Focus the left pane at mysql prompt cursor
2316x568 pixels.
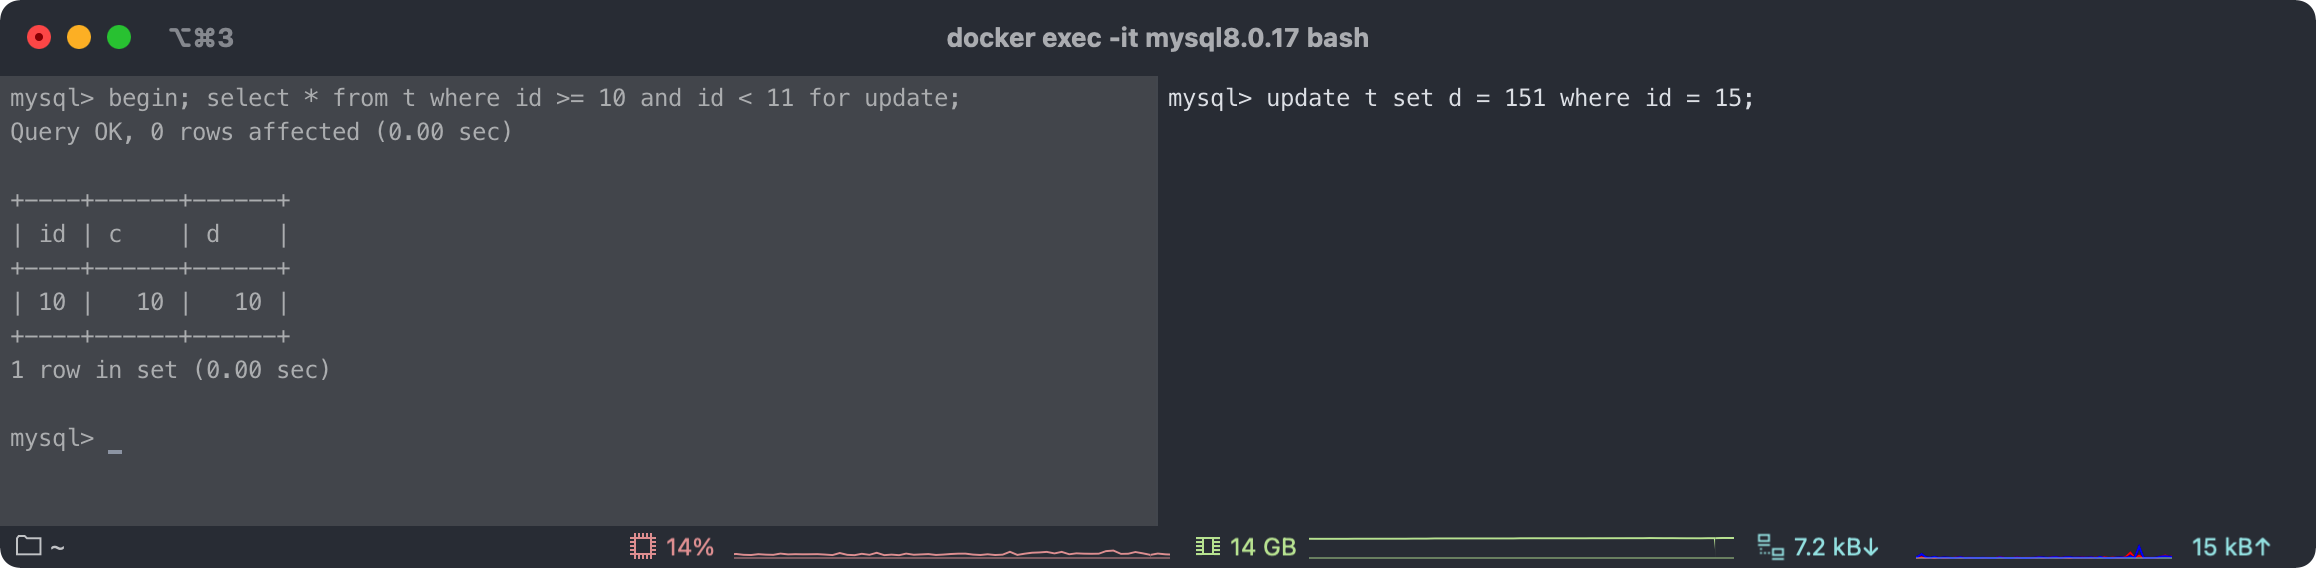tap(114, 439)
